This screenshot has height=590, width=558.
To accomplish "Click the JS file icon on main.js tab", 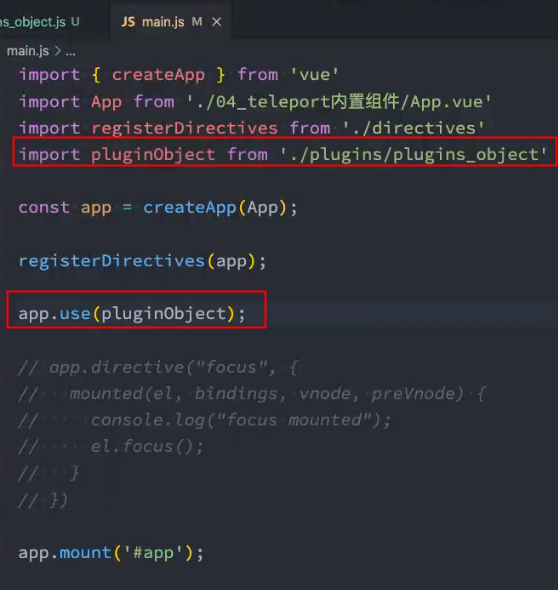I will [x=128, y=22].
